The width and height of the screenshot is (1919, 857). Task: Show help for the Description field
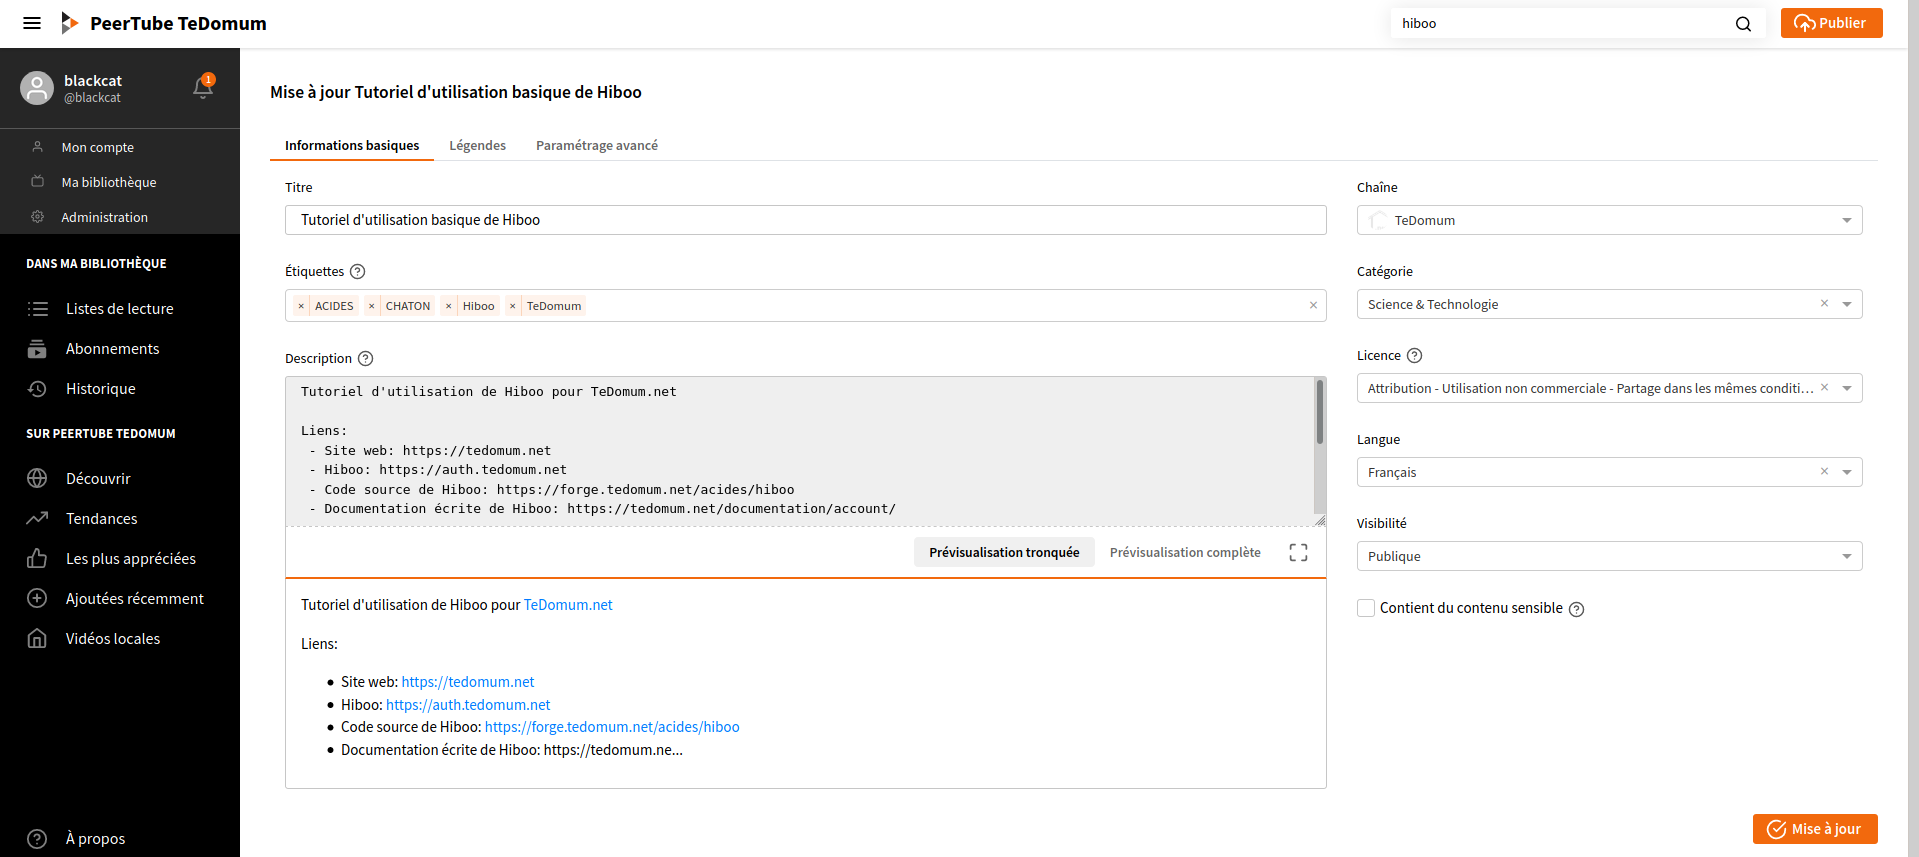point(366,359)
